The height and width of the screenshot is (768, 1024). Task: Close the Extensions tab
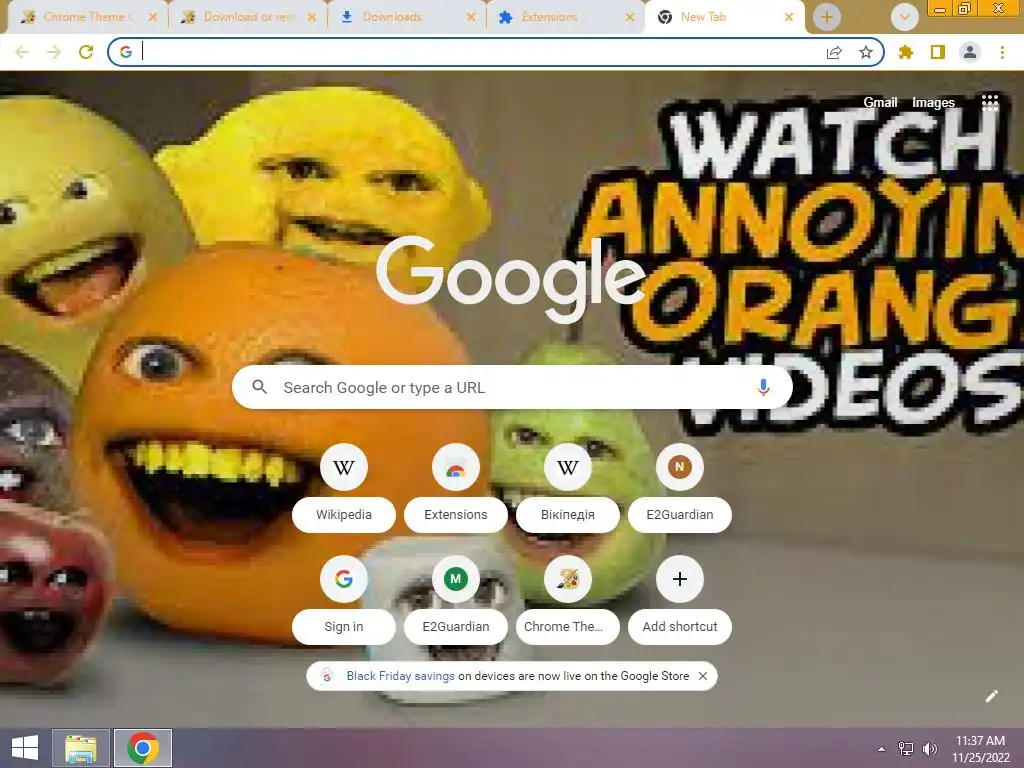(630, 17)
